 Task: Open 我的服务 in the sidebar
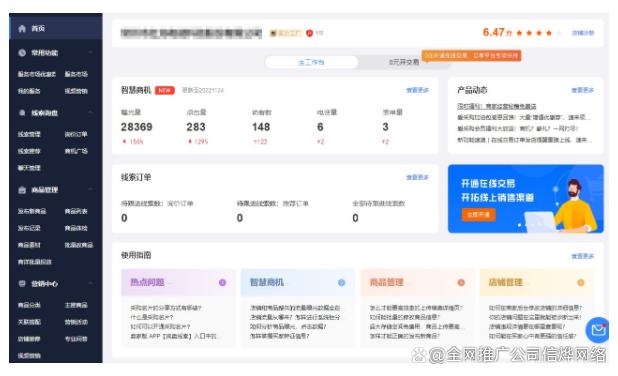pos(29,91)
